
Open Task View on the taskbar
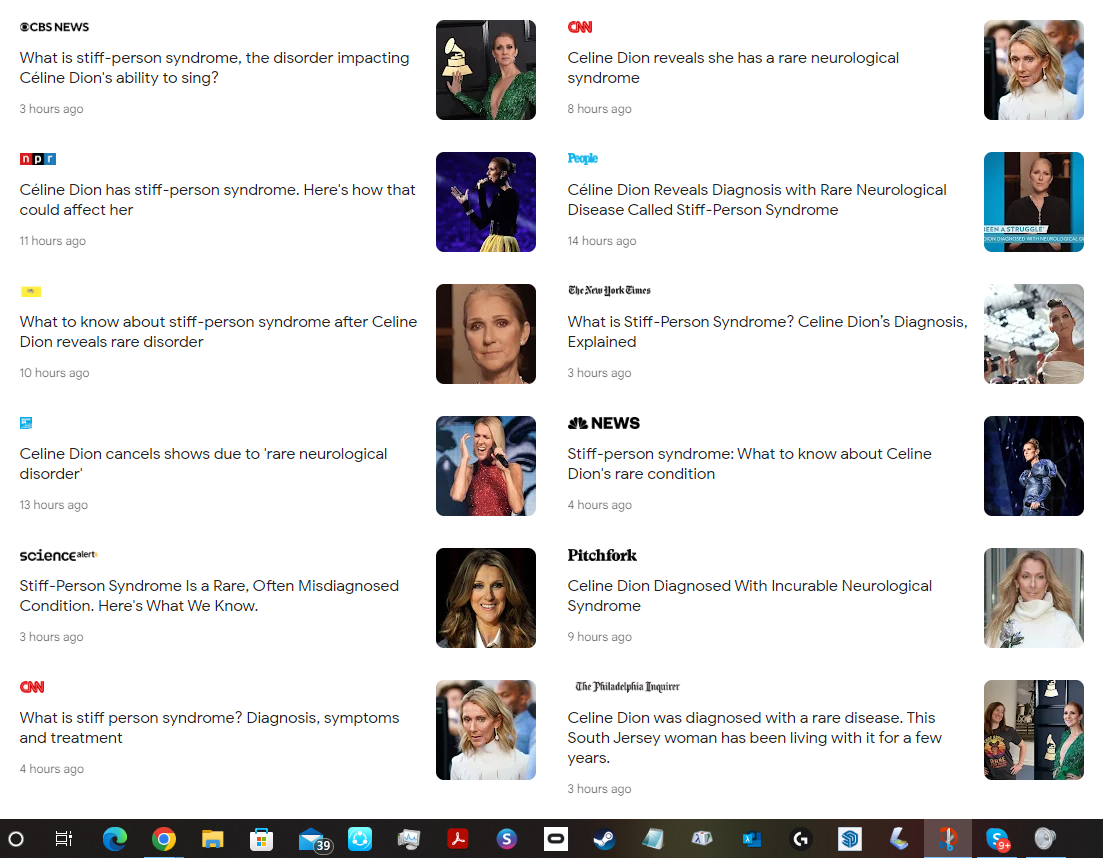pos(64,838)
